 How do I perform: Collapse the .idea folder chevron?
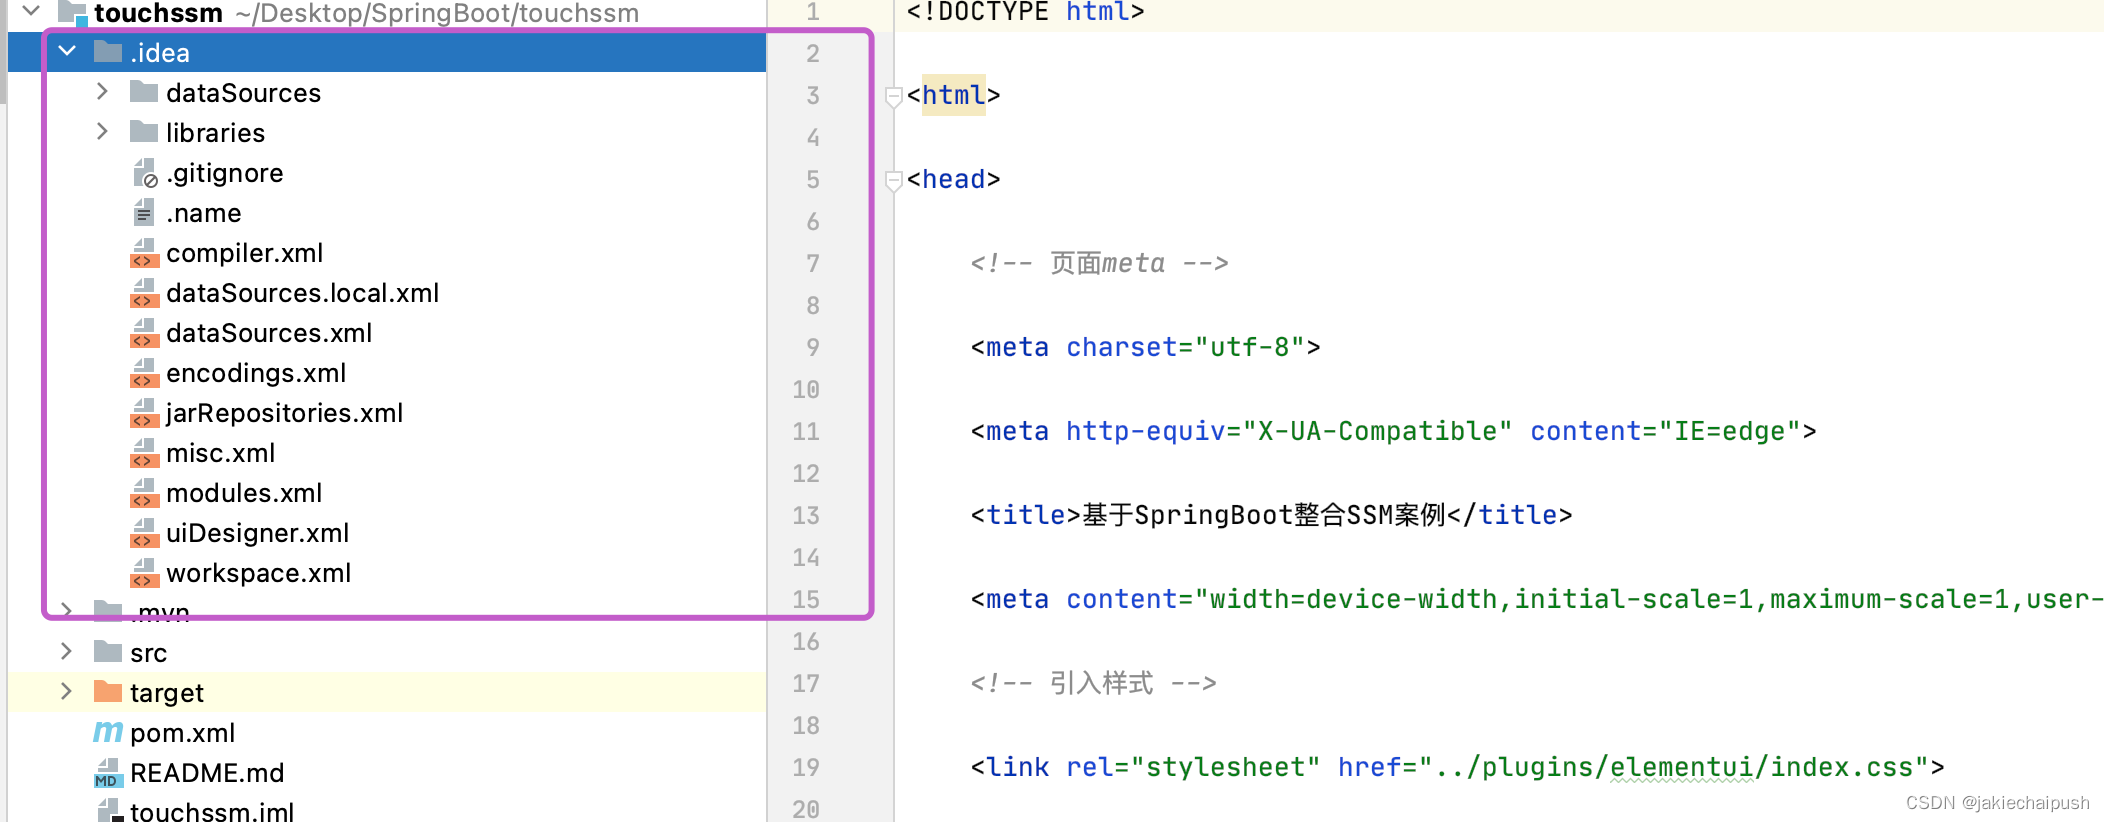(x=67, y=51)
